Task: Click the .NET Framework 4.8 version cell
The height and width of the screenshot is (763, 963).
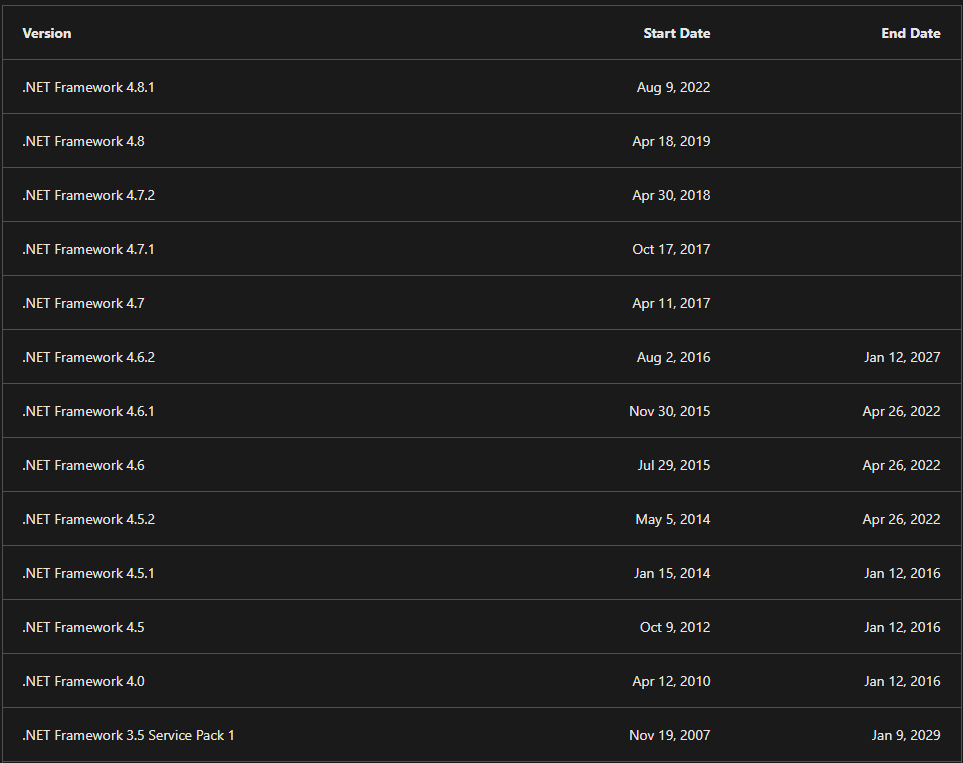Action: (83, 141)
